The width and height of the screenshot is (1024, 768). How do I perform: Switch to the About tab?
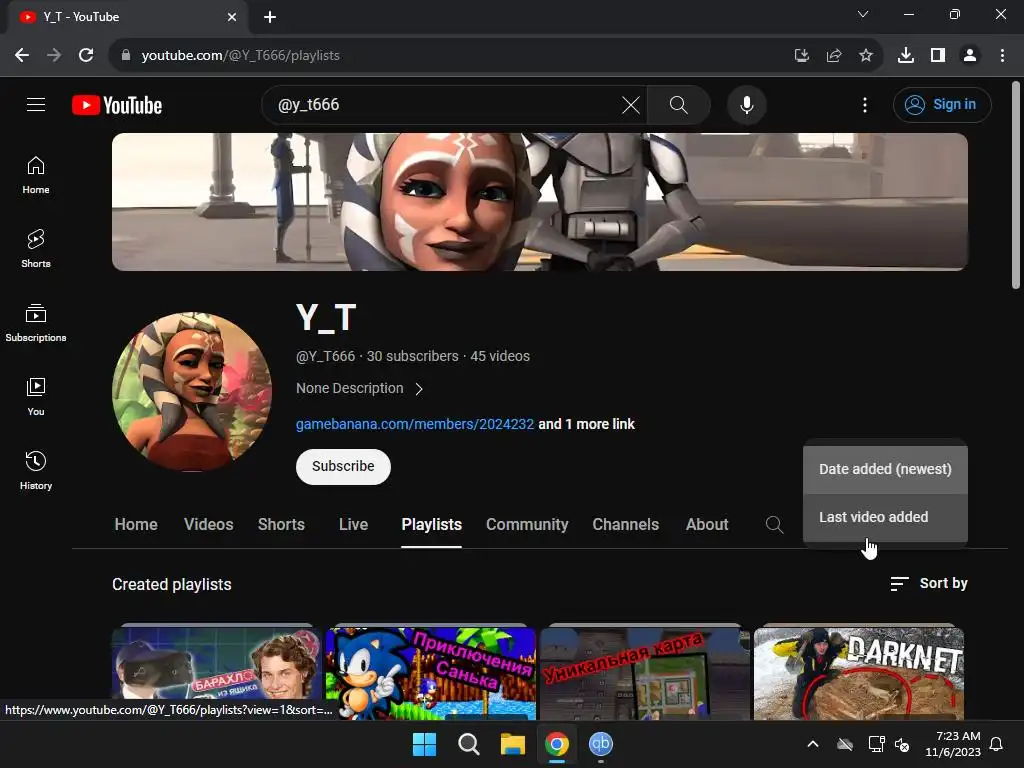(707, 524)
